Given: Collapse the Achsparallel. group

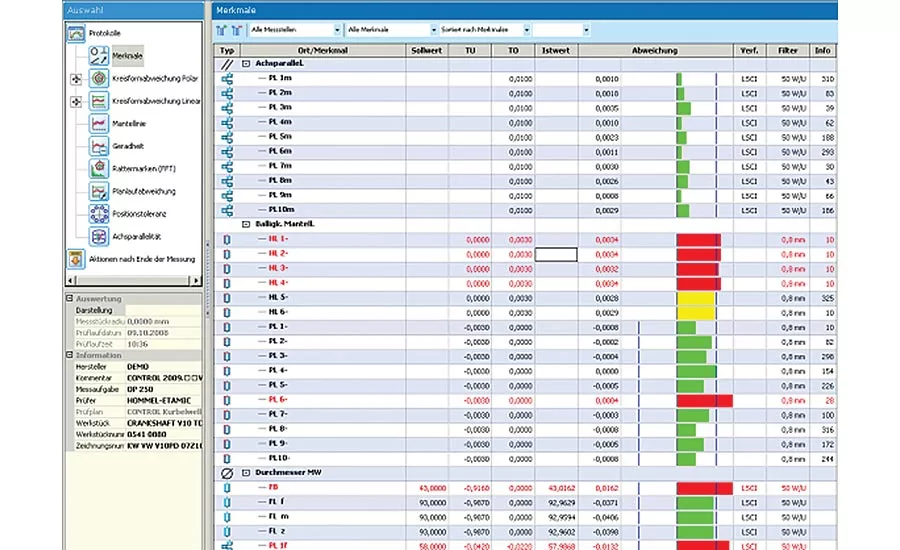Looking at the screenshot, I should tap(246, 64).
